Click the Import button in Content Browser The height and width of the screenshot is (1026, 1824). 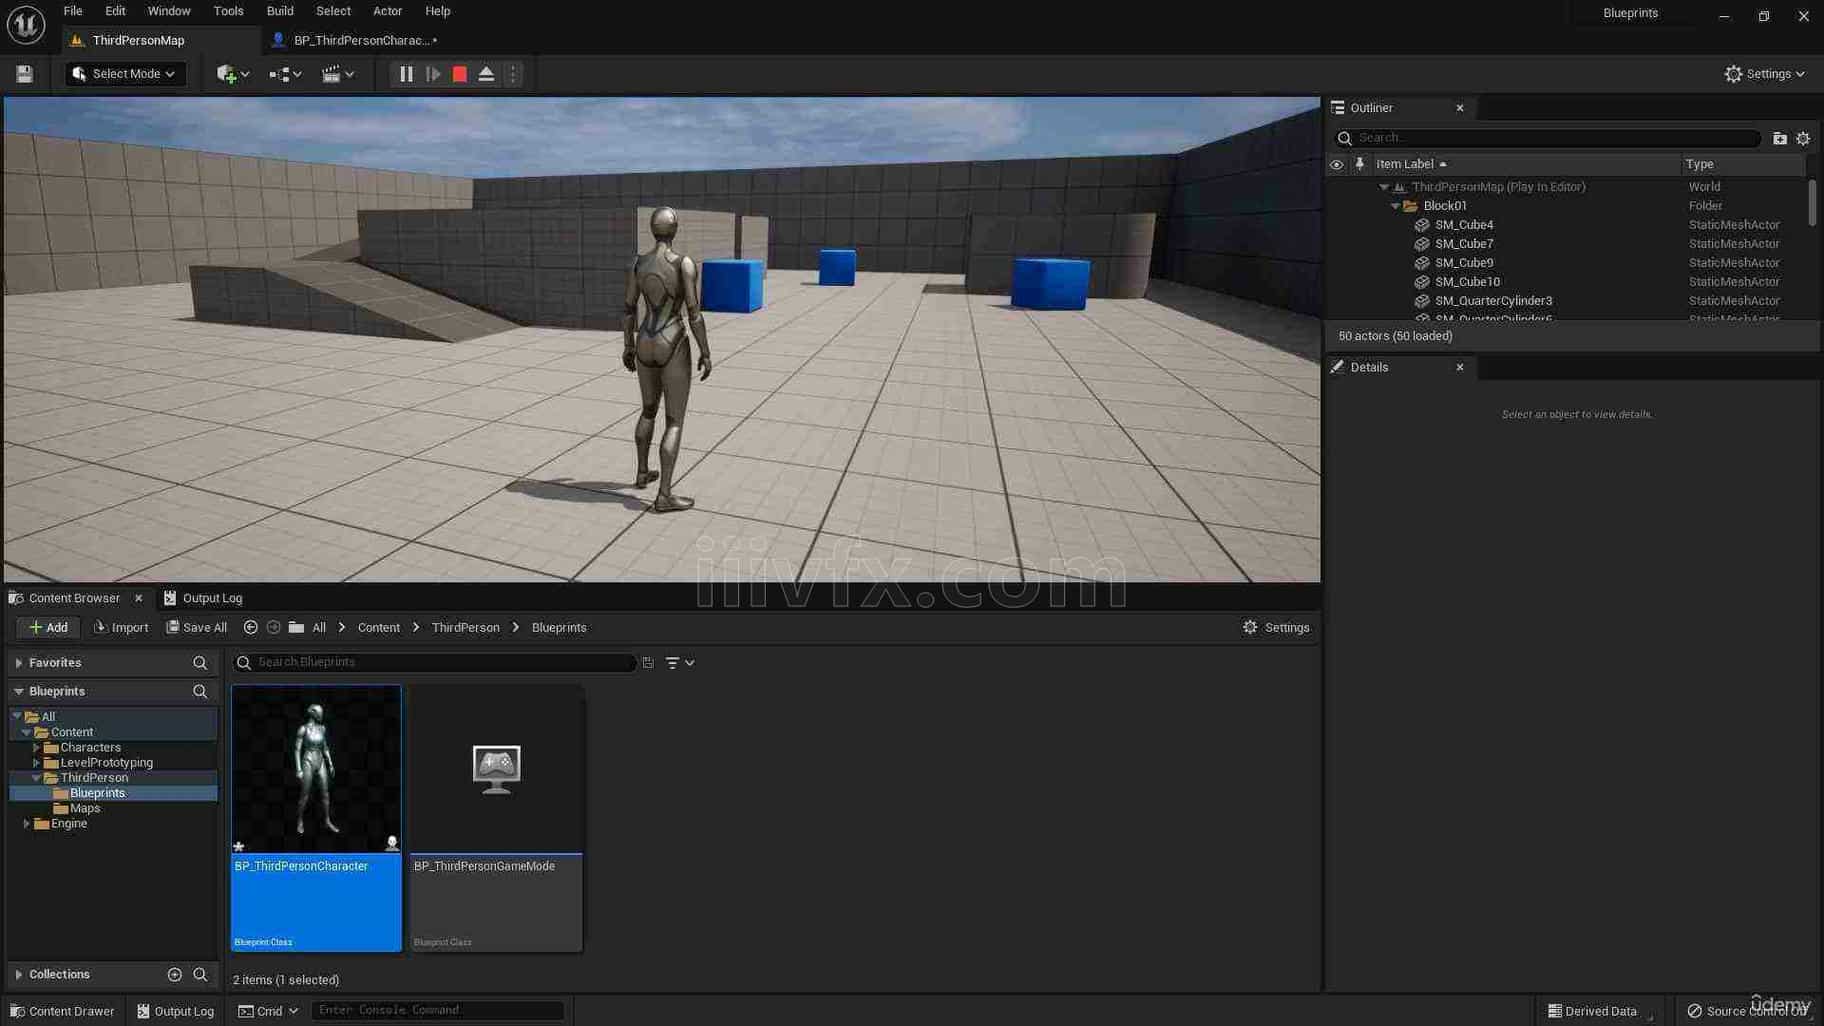click(121, 628)
